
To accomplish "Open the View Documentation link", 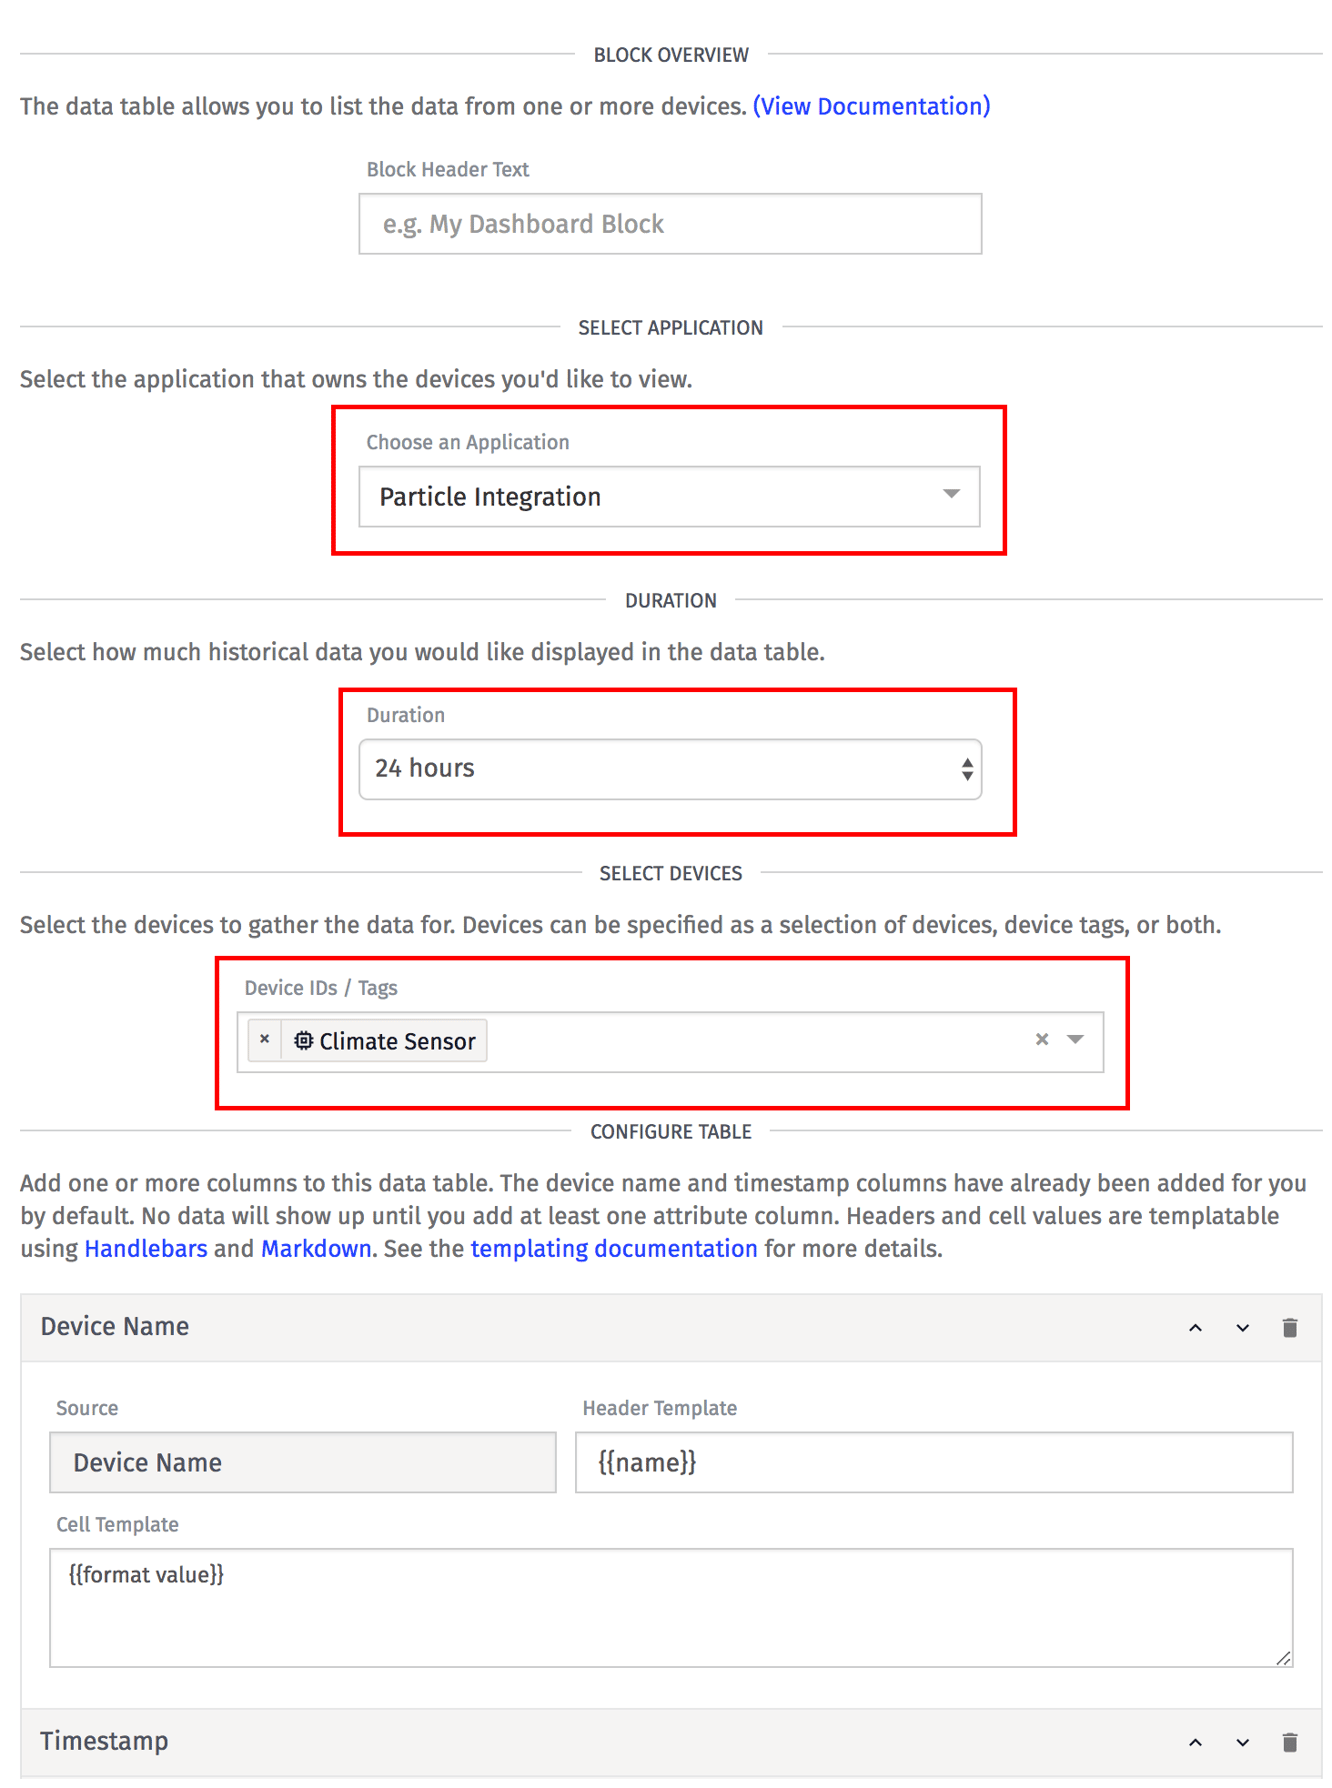I will [x=871, y=106].
